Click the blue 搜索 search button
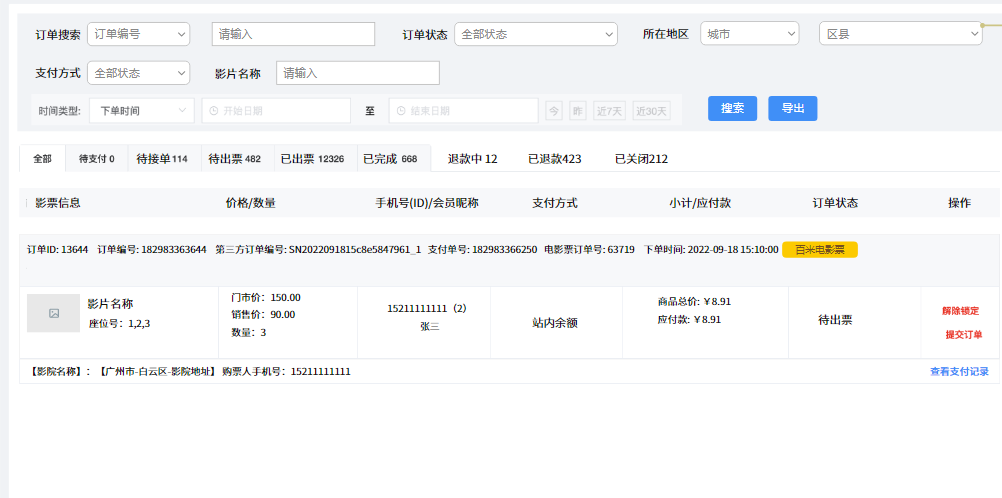 point(732,109)
